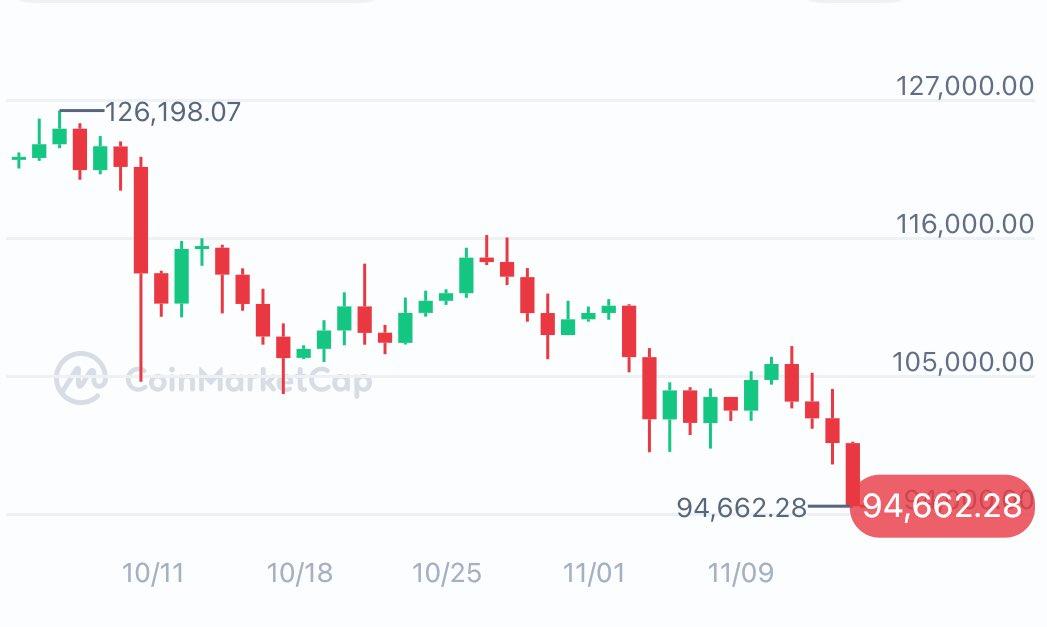Viewport: 1047px width, 627px height.
Task: Tap the tall green candle before the late-October peak
Action: (x=466, y=275)
